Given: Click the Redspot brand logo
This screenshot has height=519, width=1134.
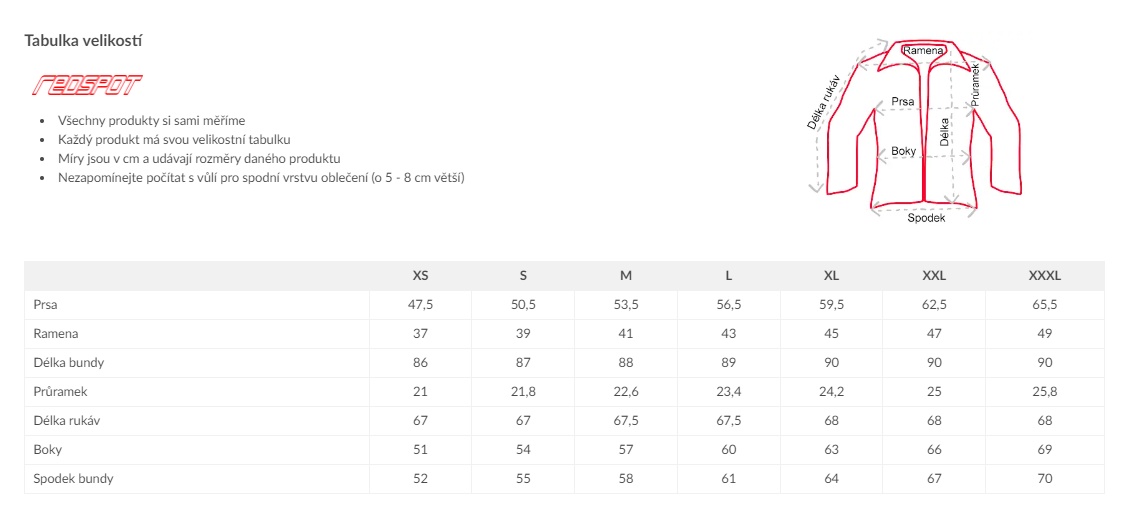Looking at the screenshot, I should click(x=87, y=85).
